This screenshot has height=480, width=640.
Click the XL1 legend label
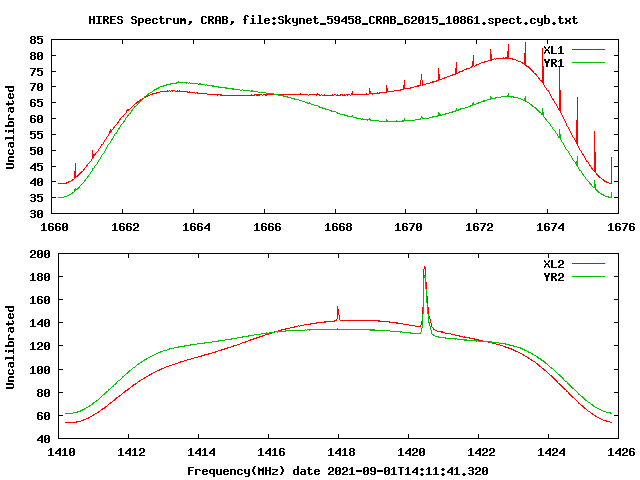pyautogui.click(x=554, y=50)
